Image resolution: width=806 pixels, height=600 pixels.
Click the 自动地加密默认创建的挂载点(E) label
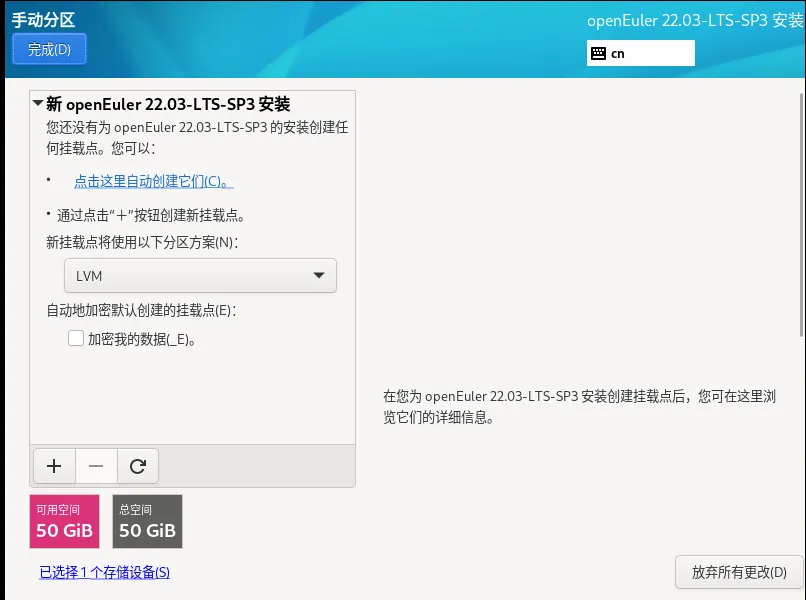click(x=141, y=311)
